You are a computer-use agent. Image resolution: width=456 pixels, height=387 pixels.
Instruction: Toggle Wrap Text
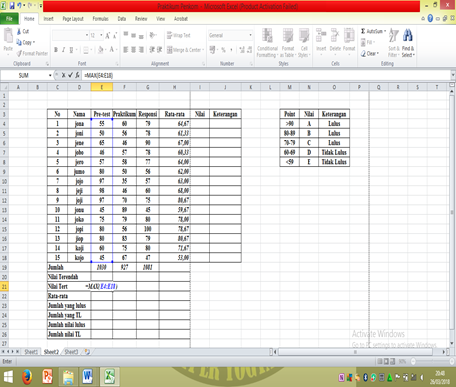[x=178, y=35]
